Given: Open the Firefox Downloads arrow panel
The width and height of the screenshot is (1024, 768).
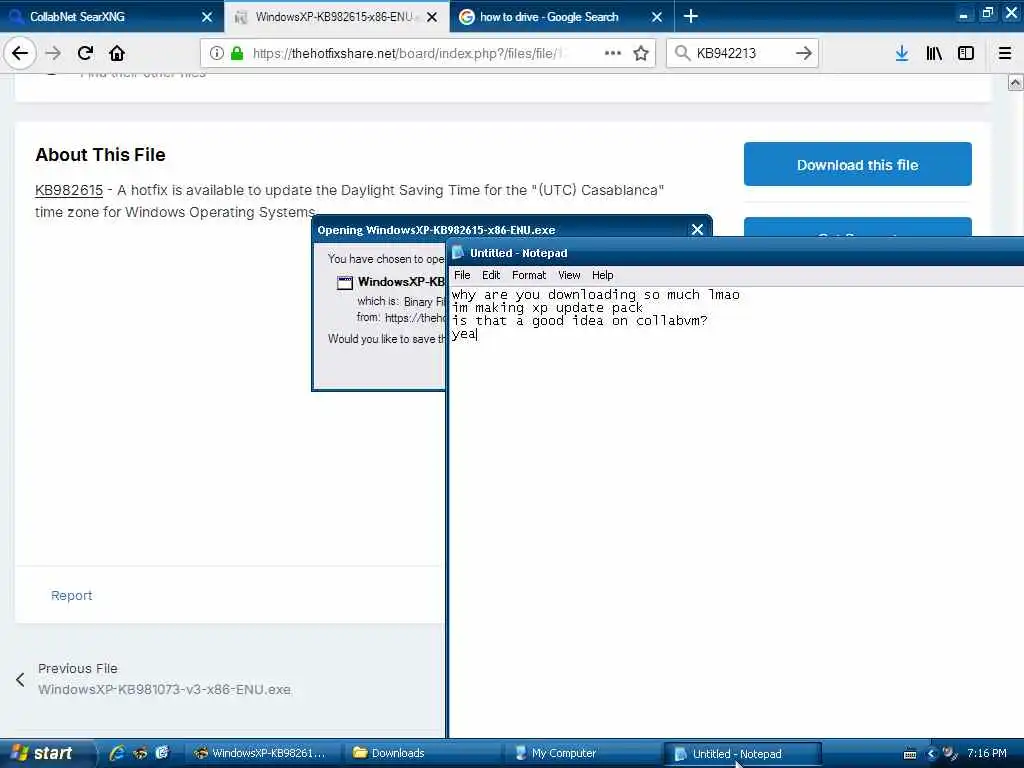Looking at the screenshot, I should 902,53.
